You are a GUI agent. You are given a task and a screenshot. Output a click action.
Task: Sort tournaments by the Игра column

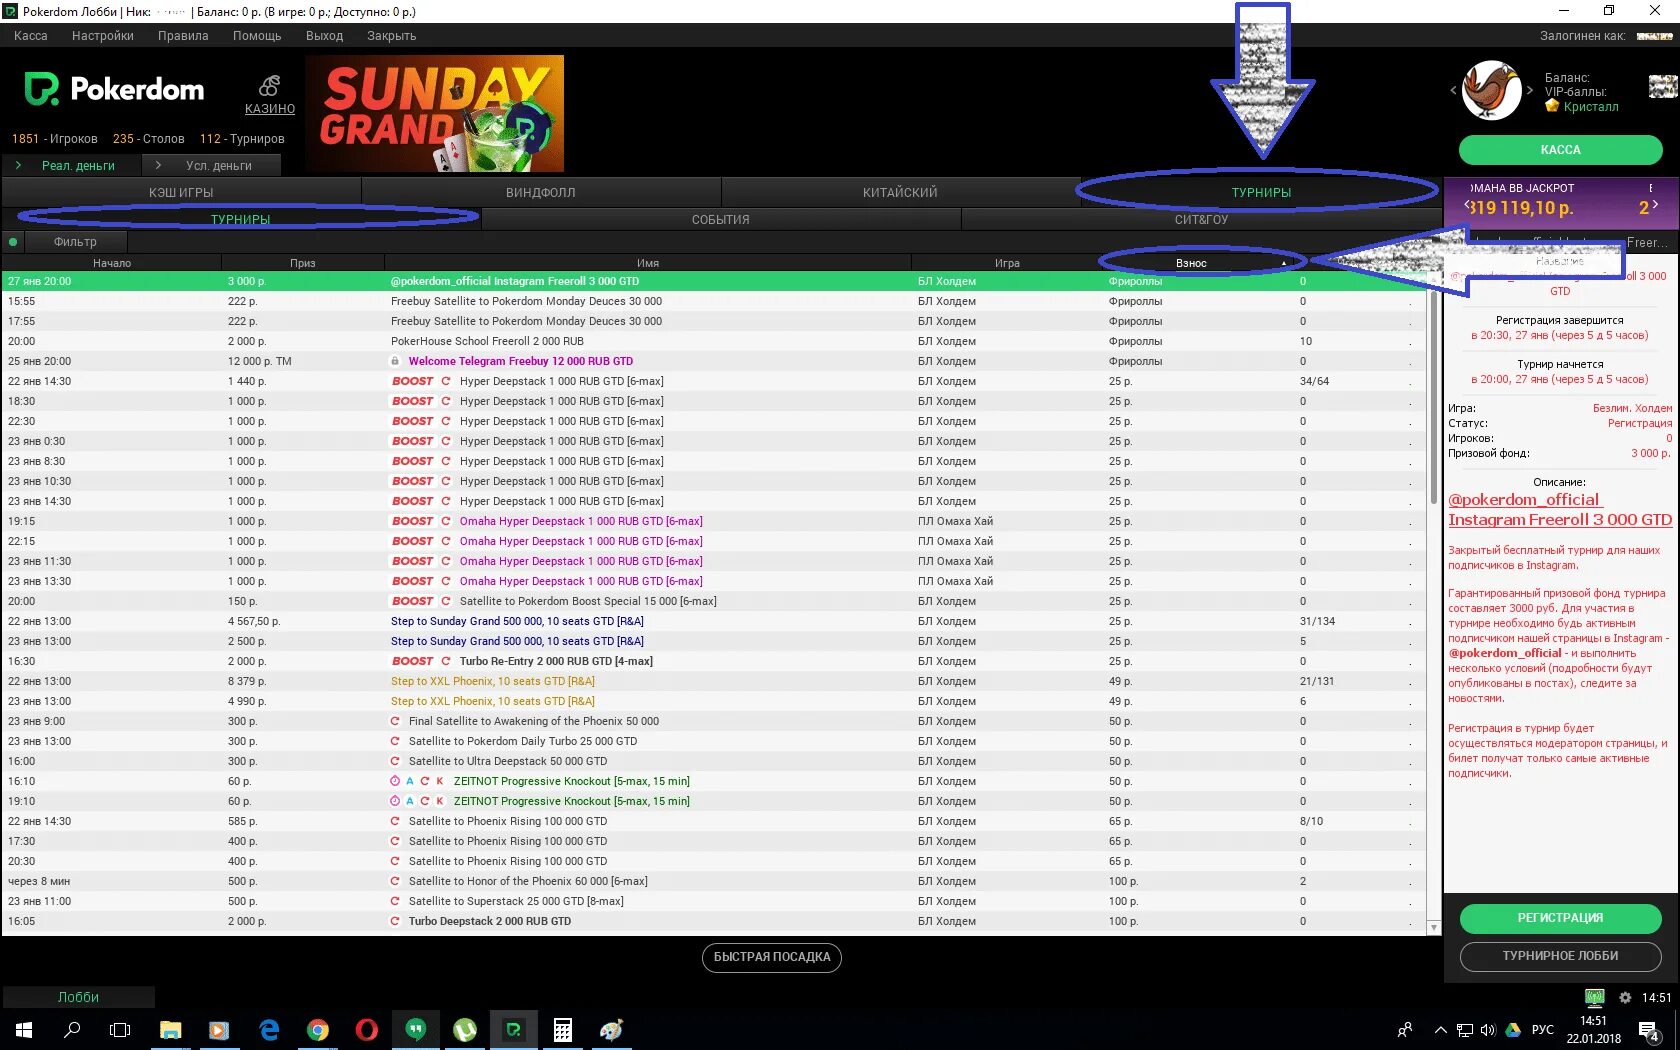click(1007, 263)
